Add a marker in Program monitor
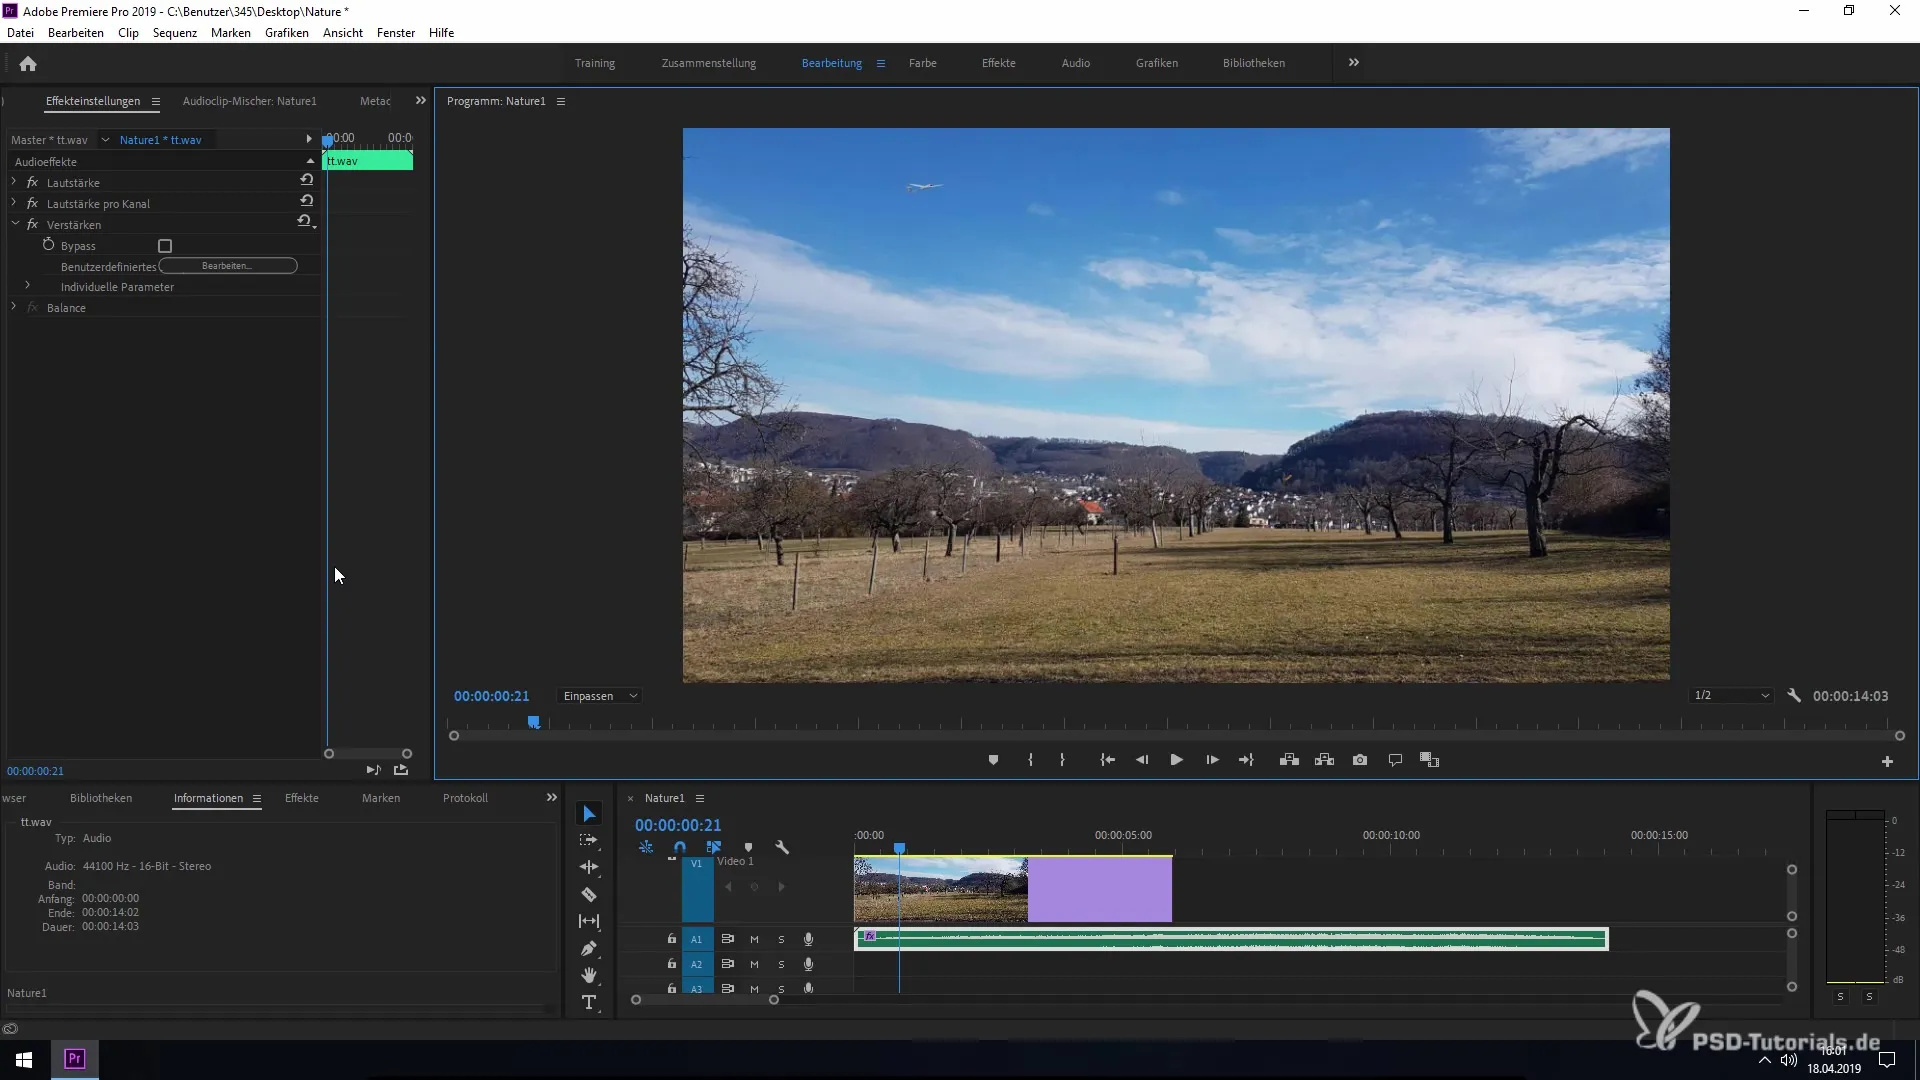This screenshot has height=1080, width=1920. tap(993, 760)
